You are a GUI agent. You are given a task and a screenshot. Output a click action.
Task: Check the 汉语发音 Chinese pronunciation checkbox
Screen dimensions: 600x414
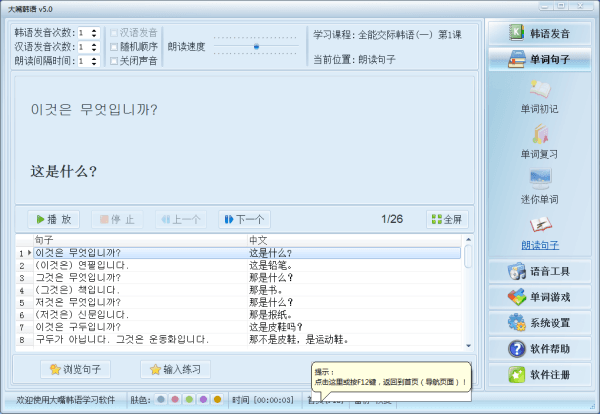coord(115,33)
